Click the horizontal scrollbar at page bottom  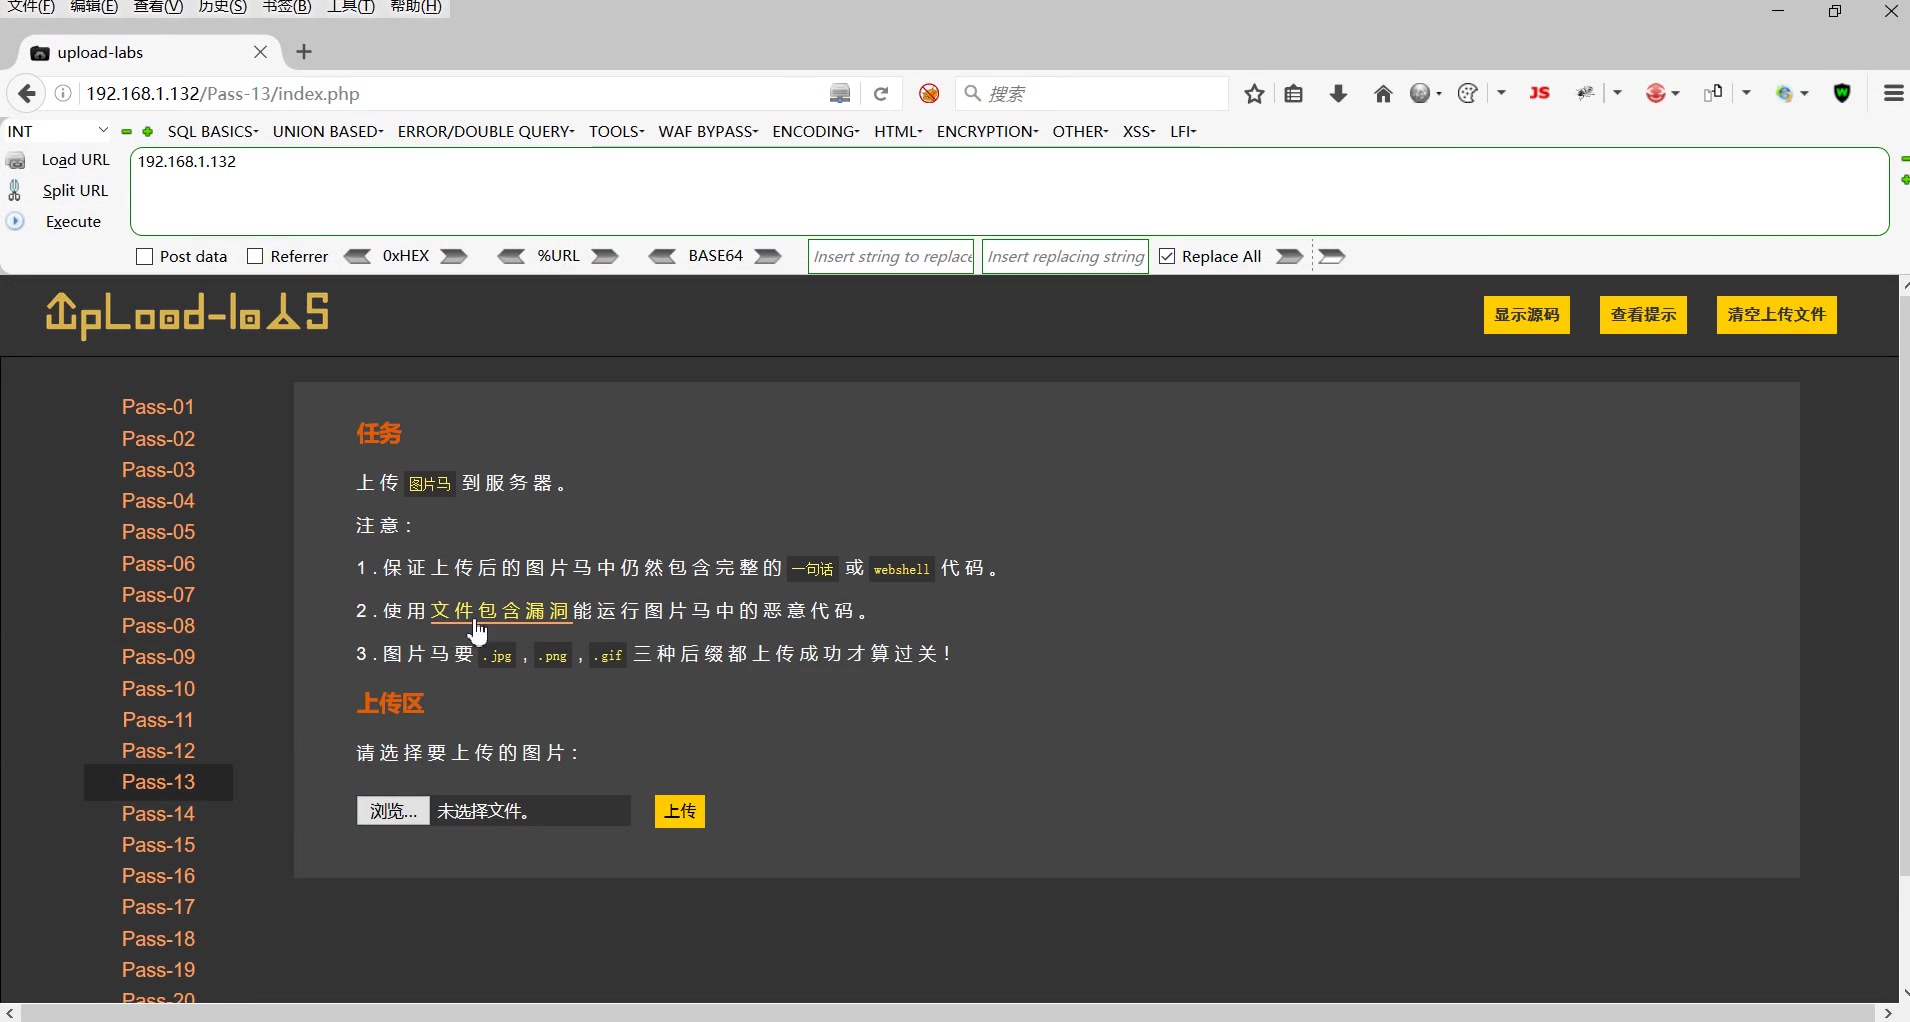tap(948, 1013)
